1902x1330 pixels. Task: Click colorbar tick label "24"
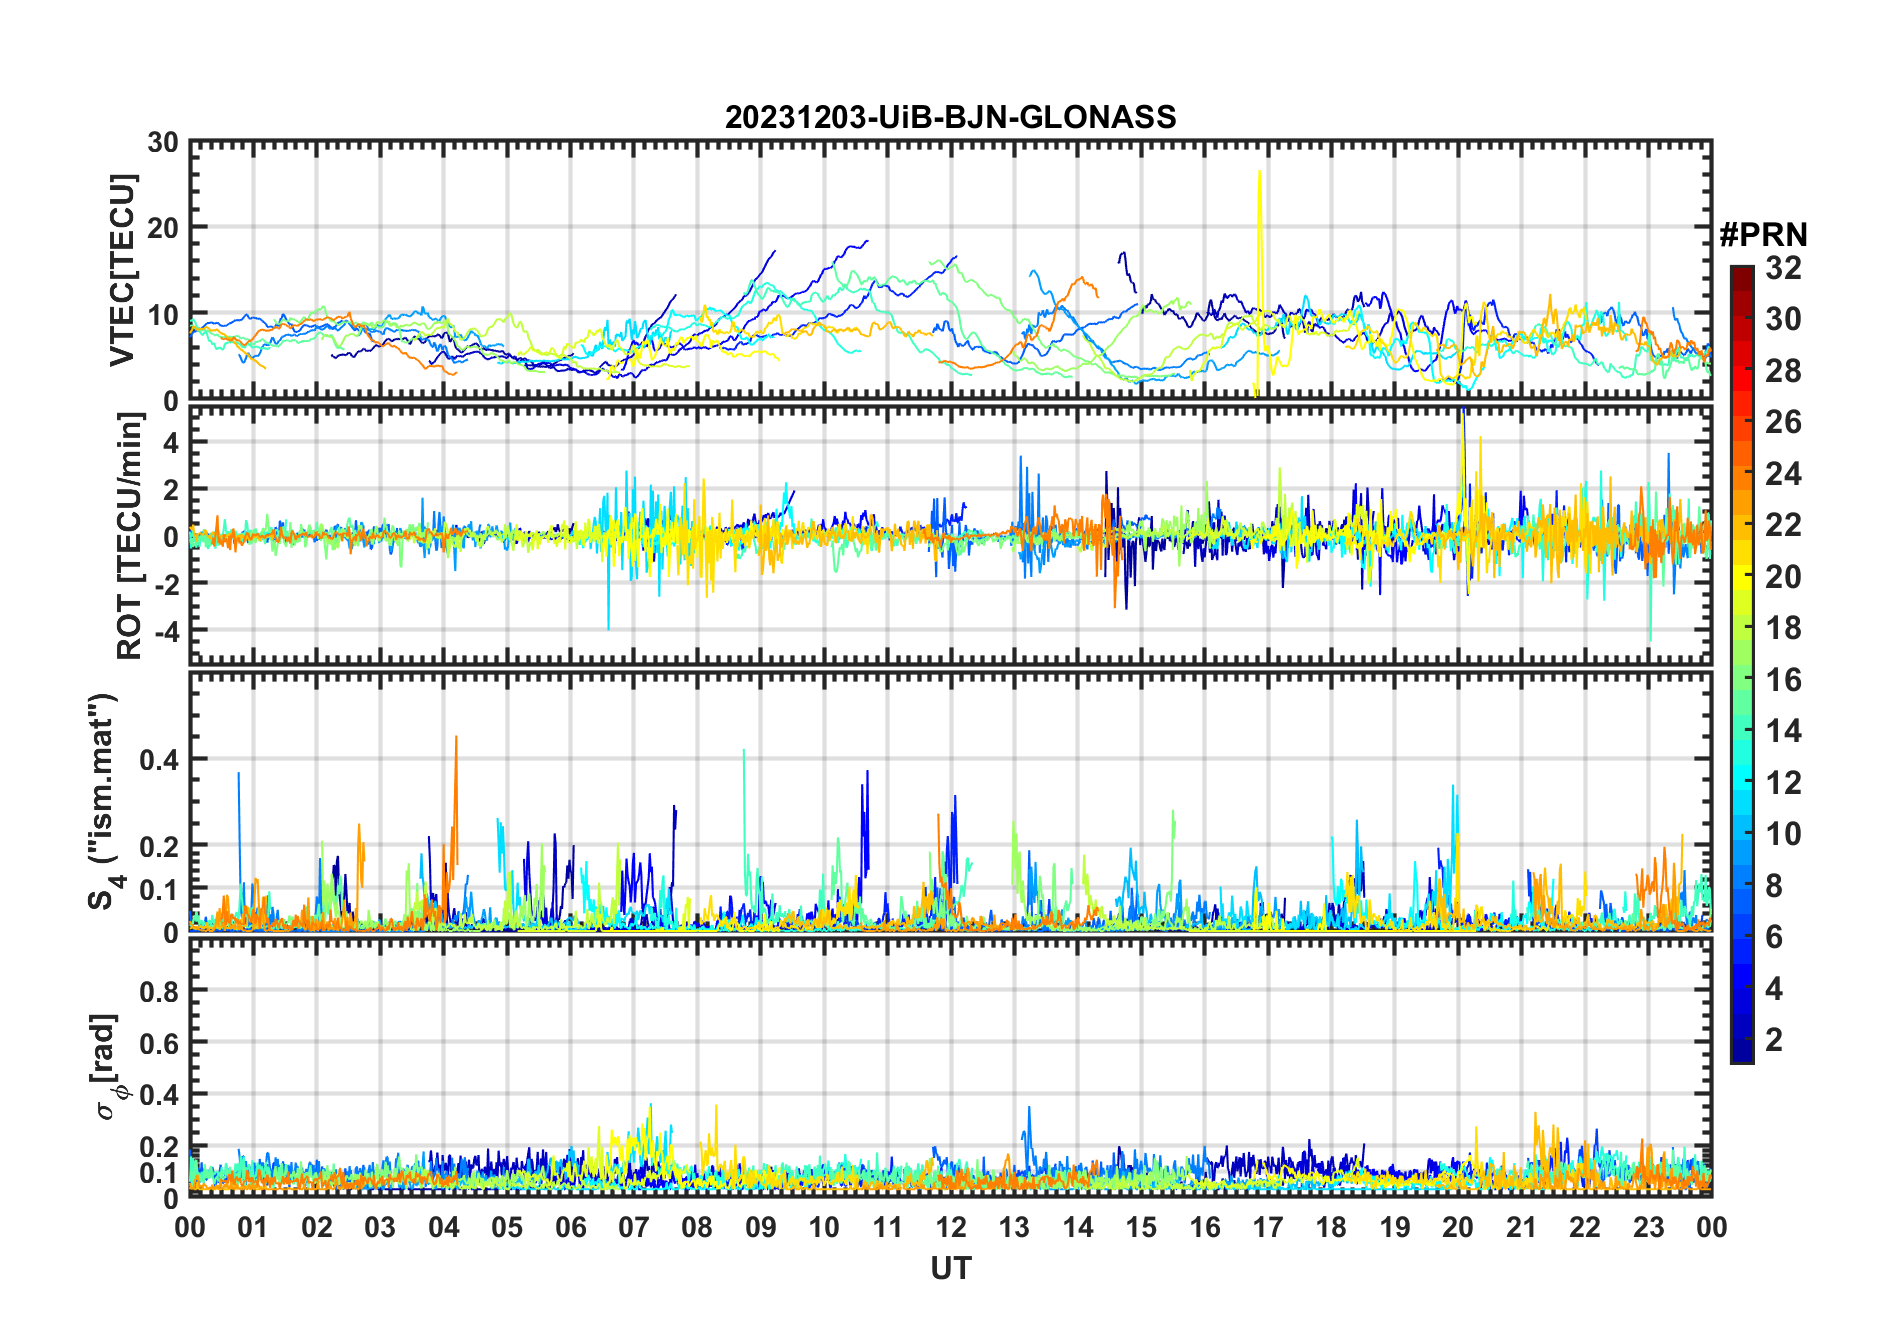coord(1784,474)
